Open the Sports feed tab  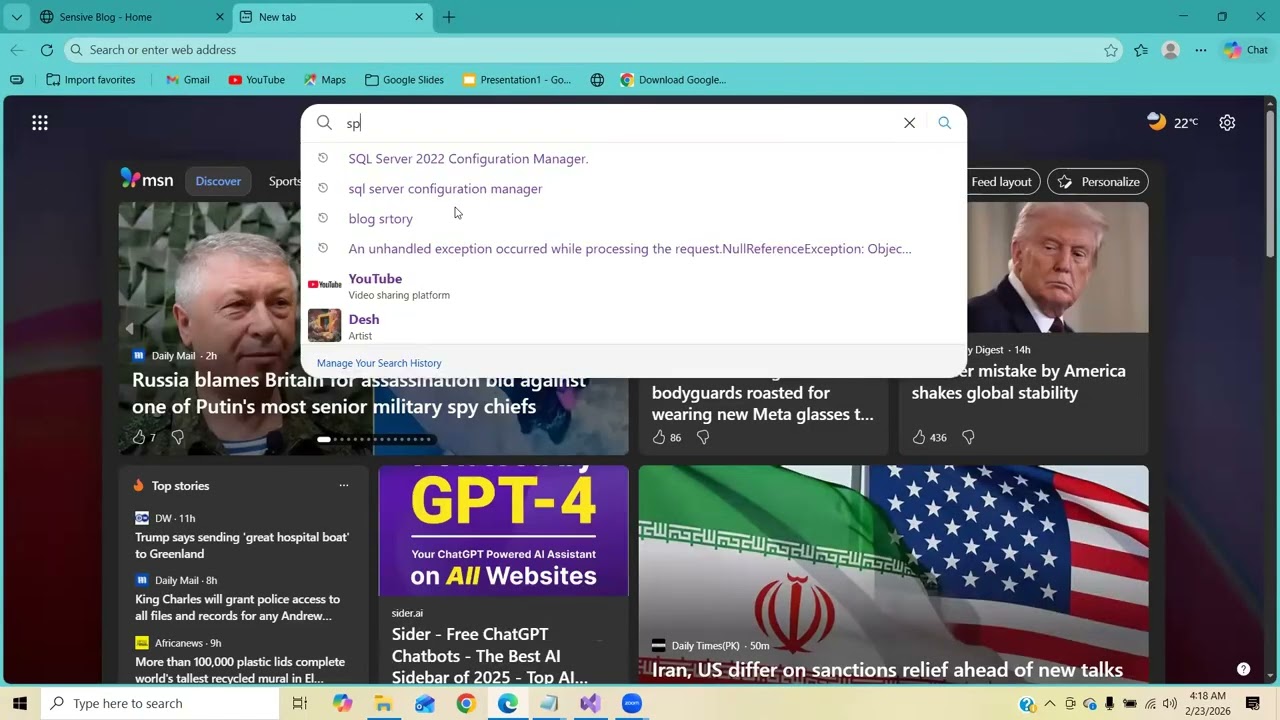tap(285, 181)
